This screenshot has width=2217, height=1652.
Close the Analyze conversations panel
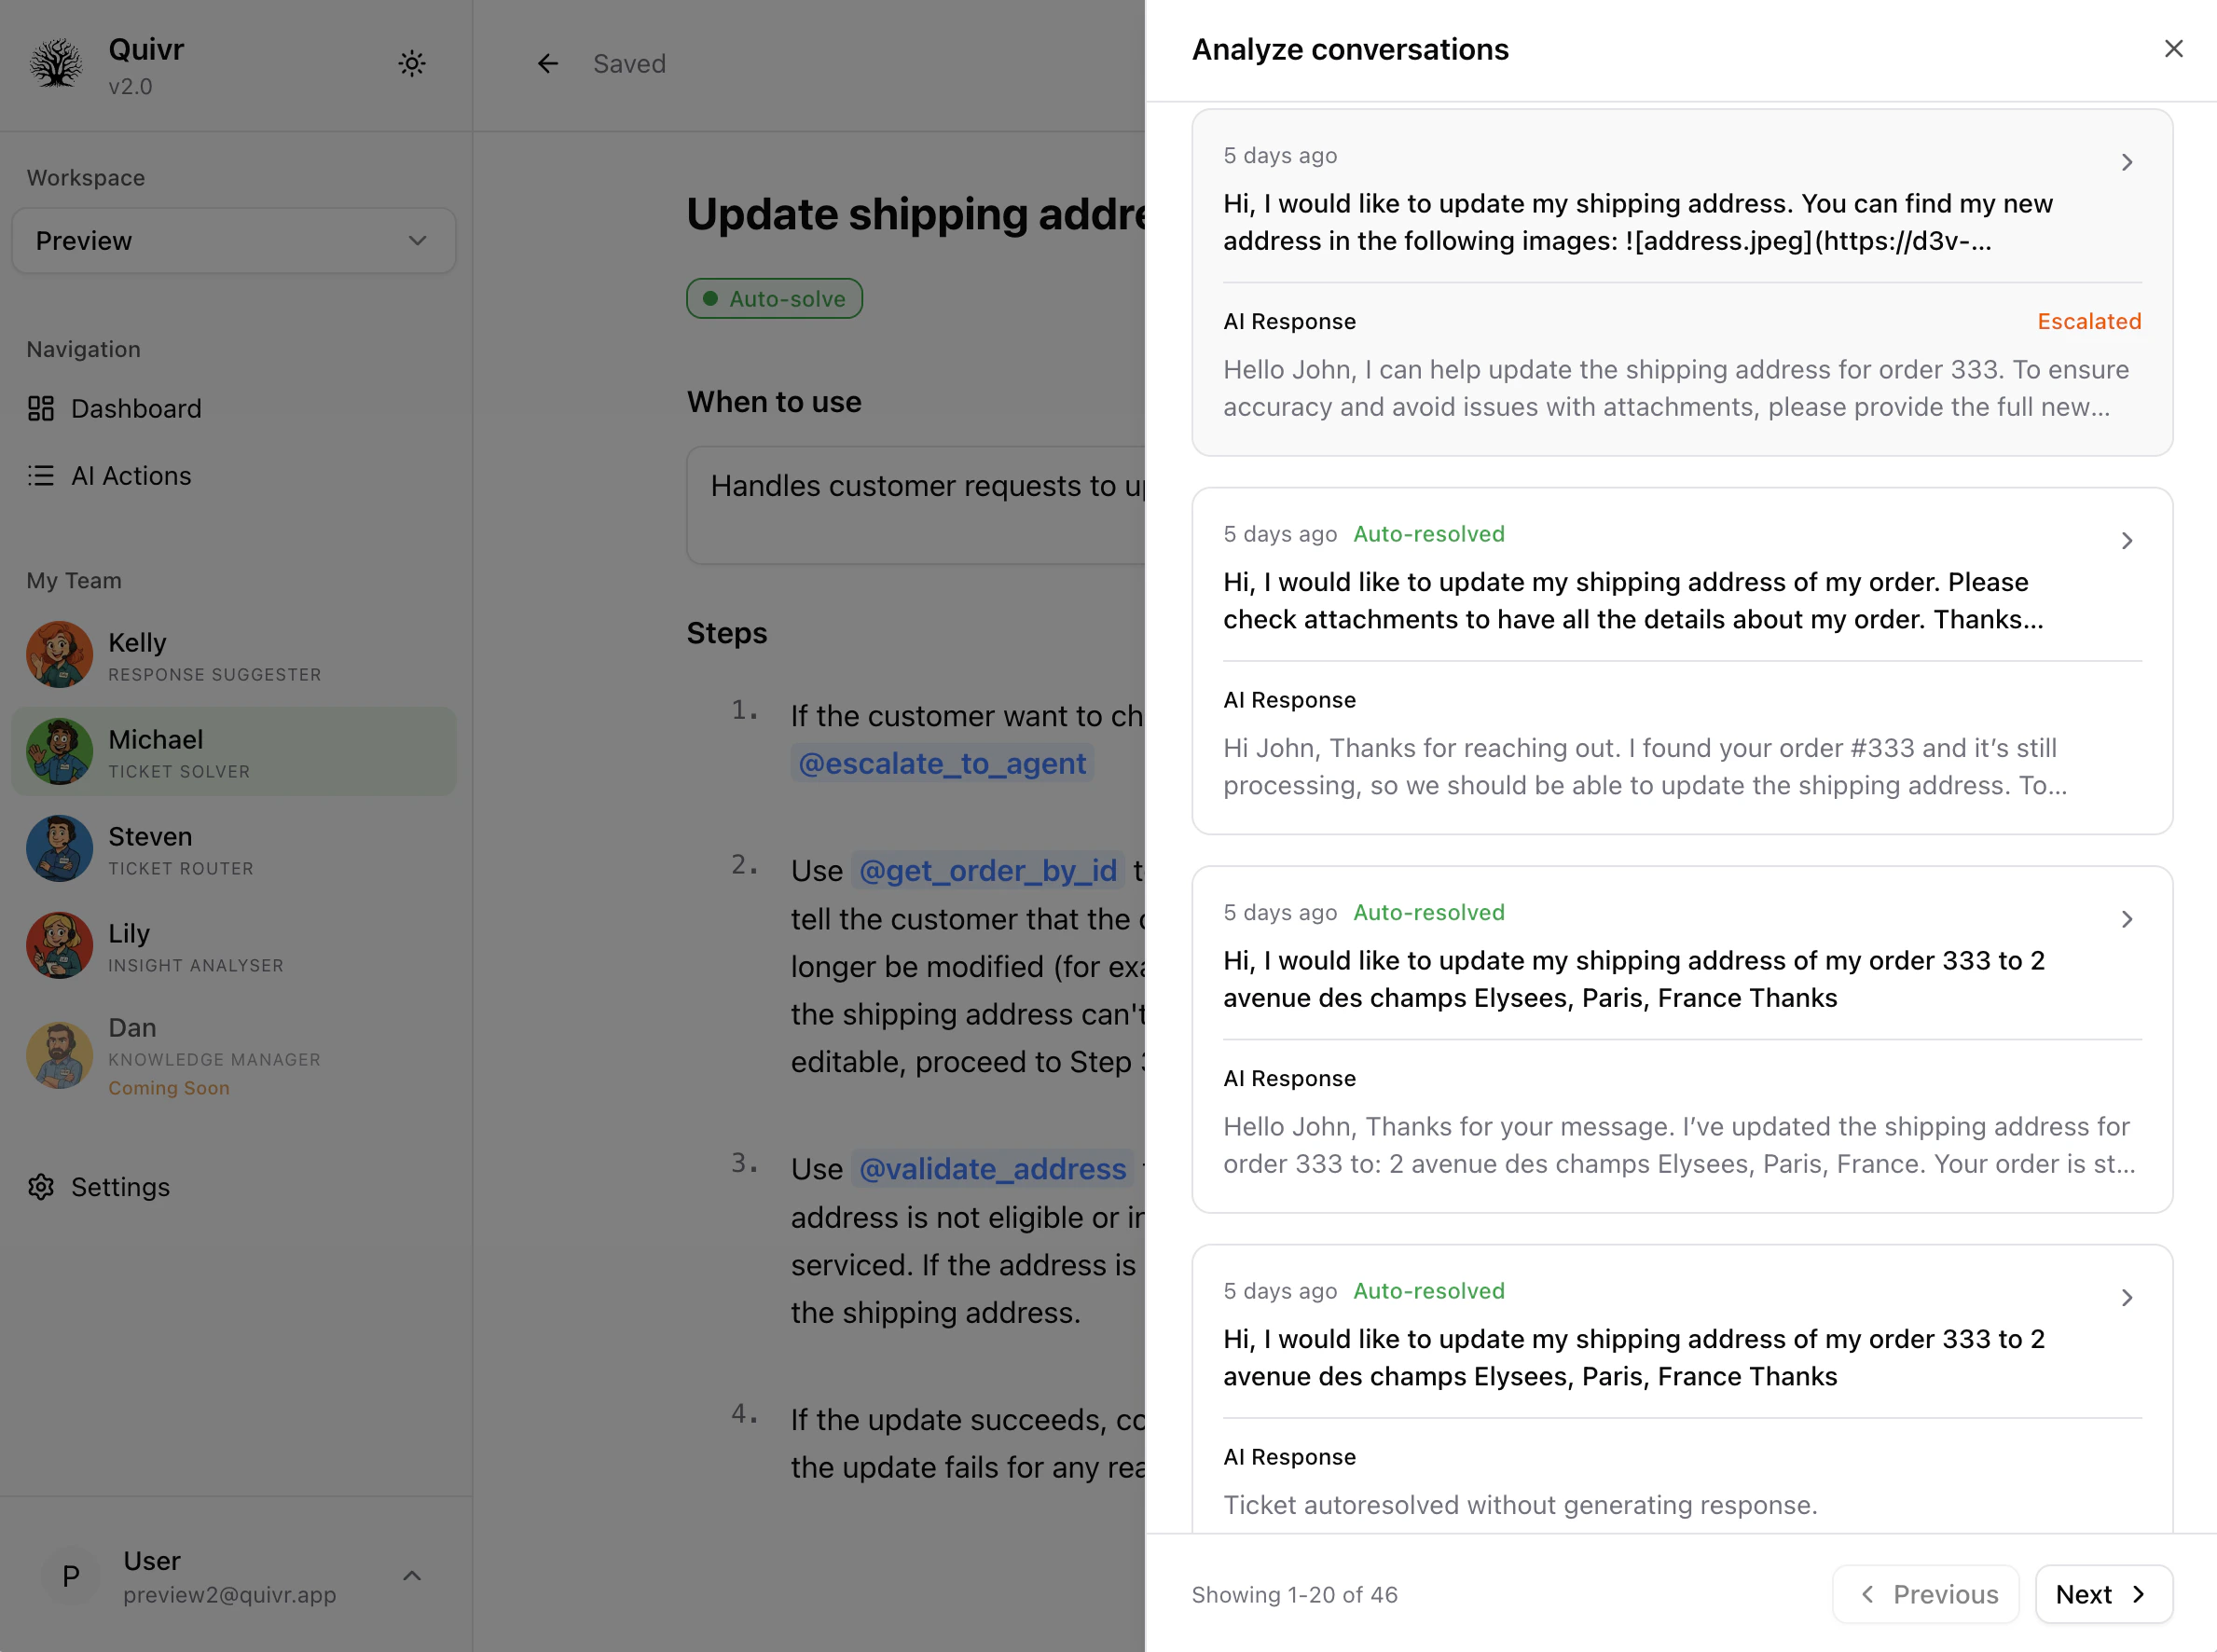2173,49
